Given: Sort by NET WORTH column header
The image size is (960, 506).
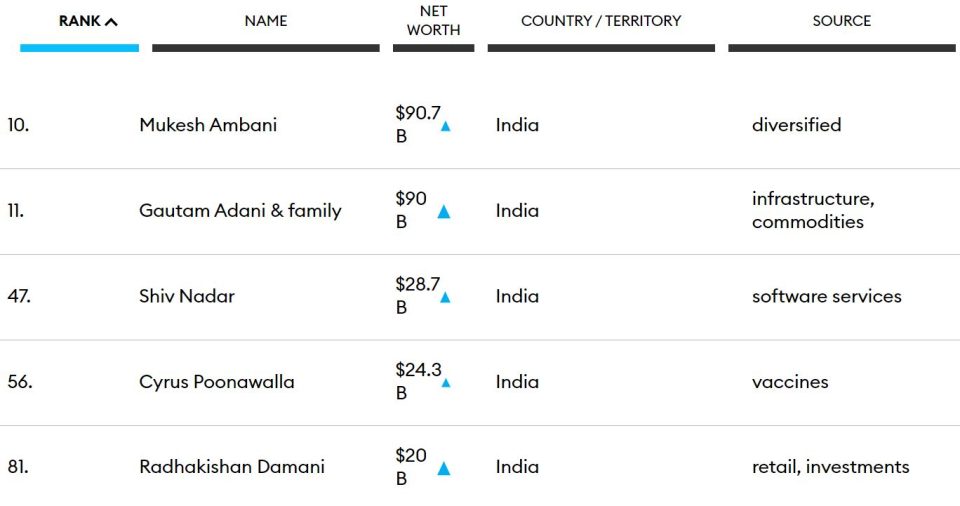Looking at the screenshot, I should click(x=433, y=20).
